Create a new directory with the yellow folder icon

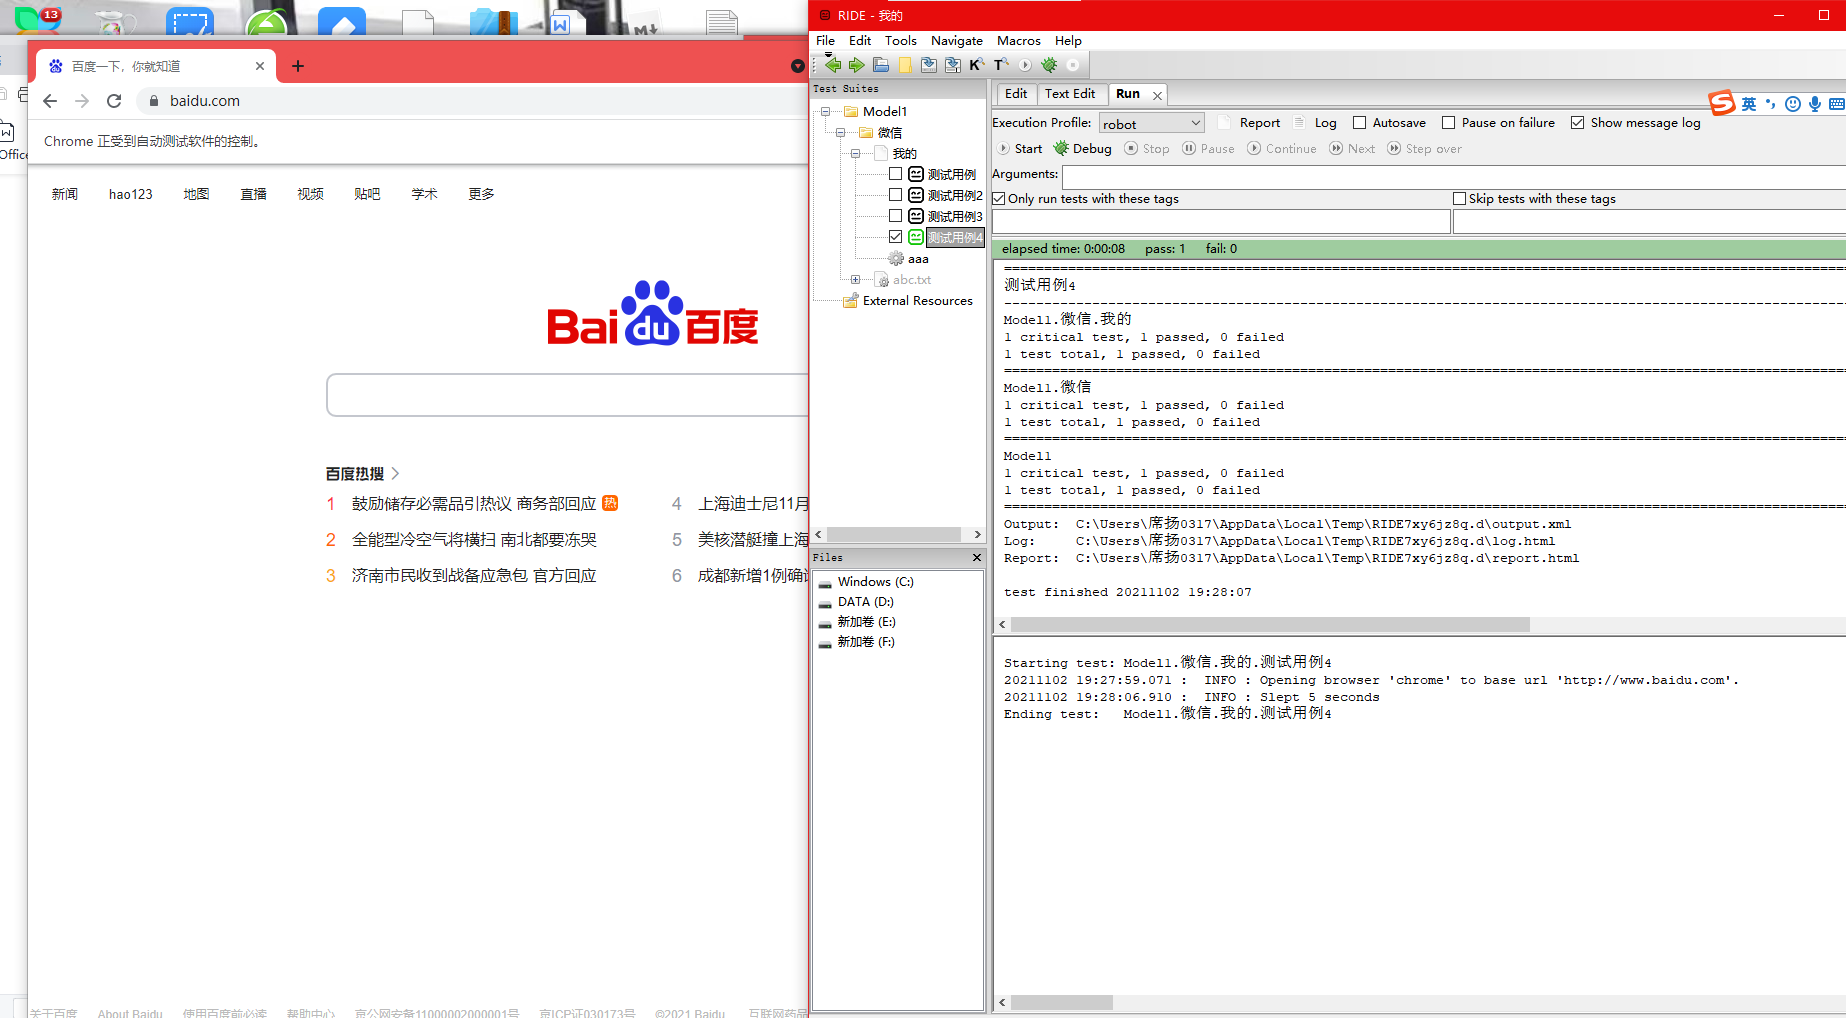(904, 64)
